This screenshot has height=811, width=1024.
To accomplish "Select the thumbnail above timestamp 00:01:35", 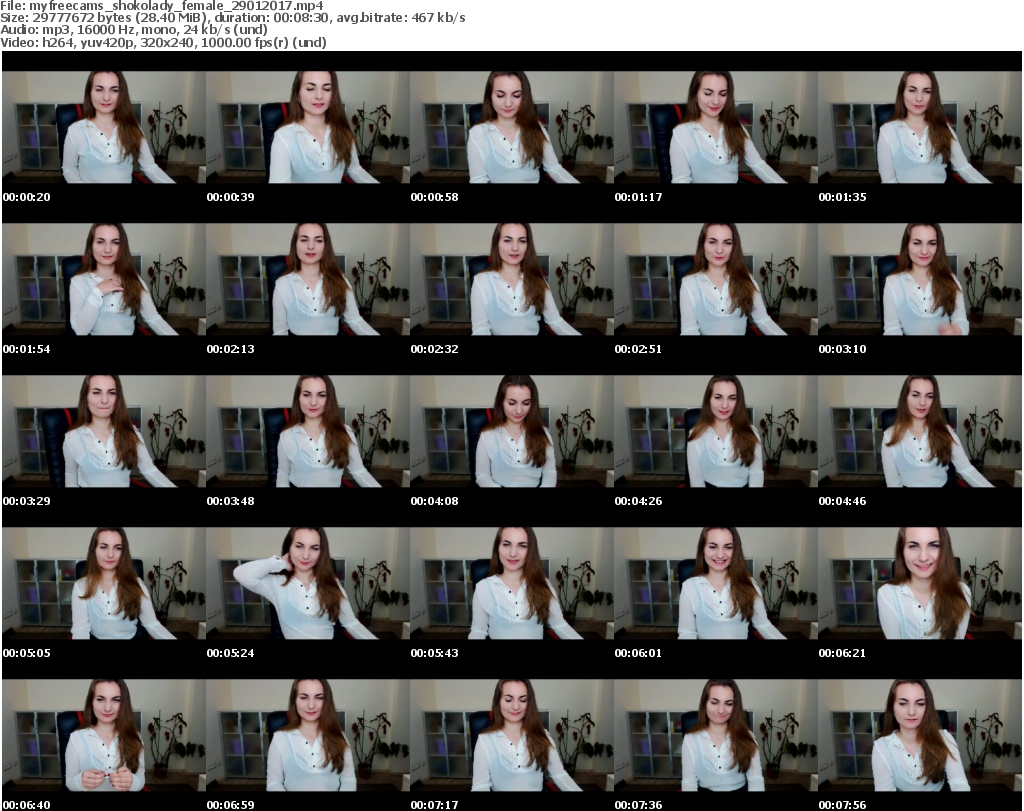I will click(920, 127).
